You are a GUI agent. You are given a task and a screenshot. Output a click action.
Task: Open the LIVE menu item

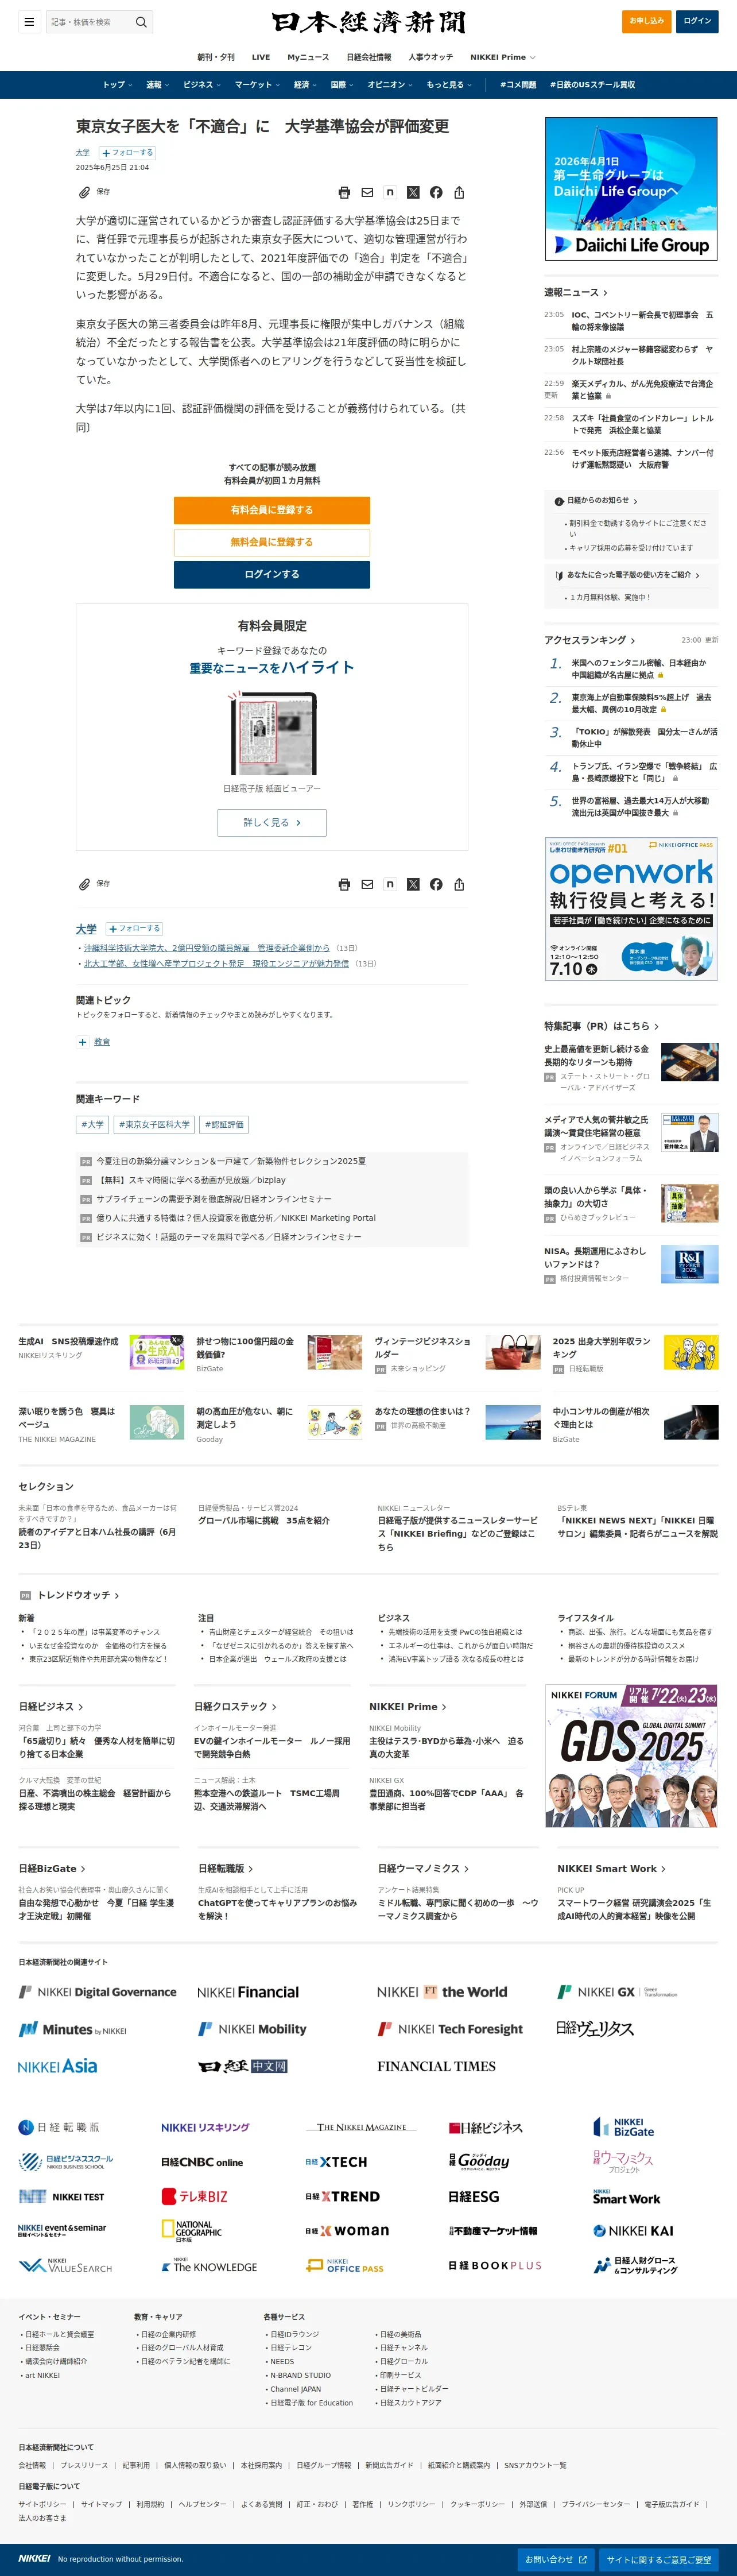click(x=261, y=57)
